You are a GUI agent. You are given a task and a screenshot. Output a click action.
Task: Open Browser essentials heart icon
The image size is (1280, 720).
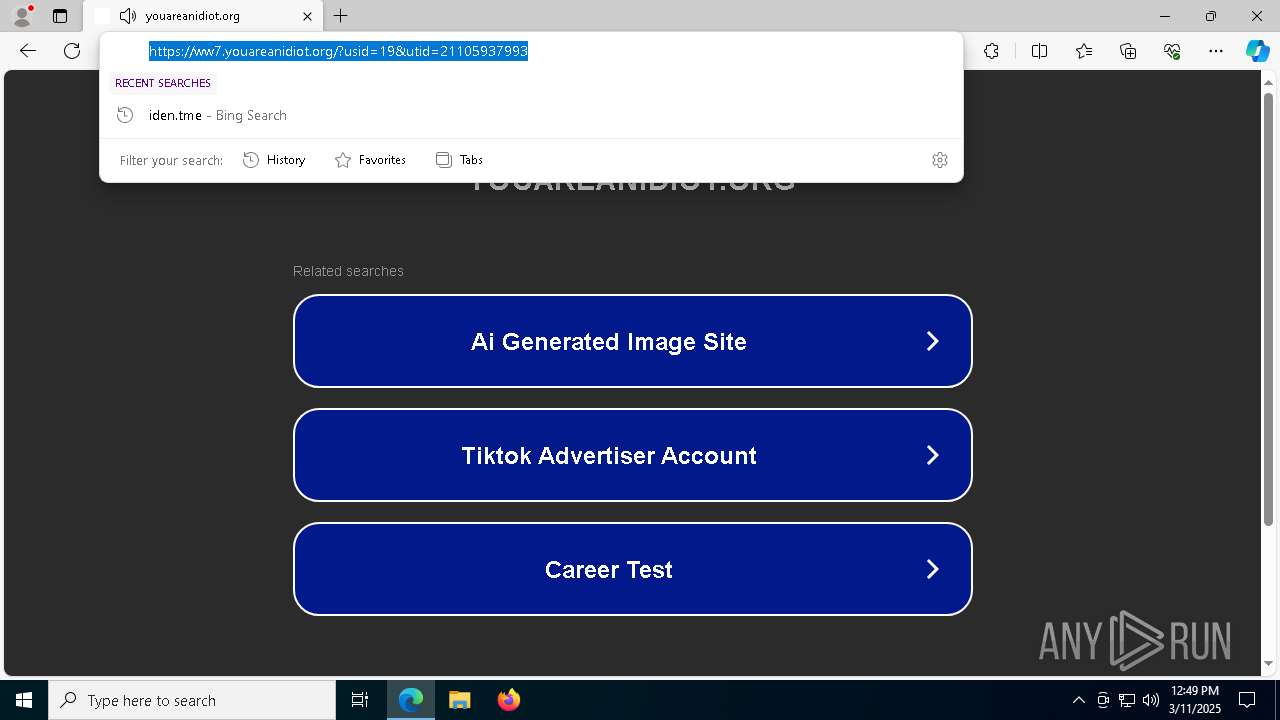[1172, 51]
